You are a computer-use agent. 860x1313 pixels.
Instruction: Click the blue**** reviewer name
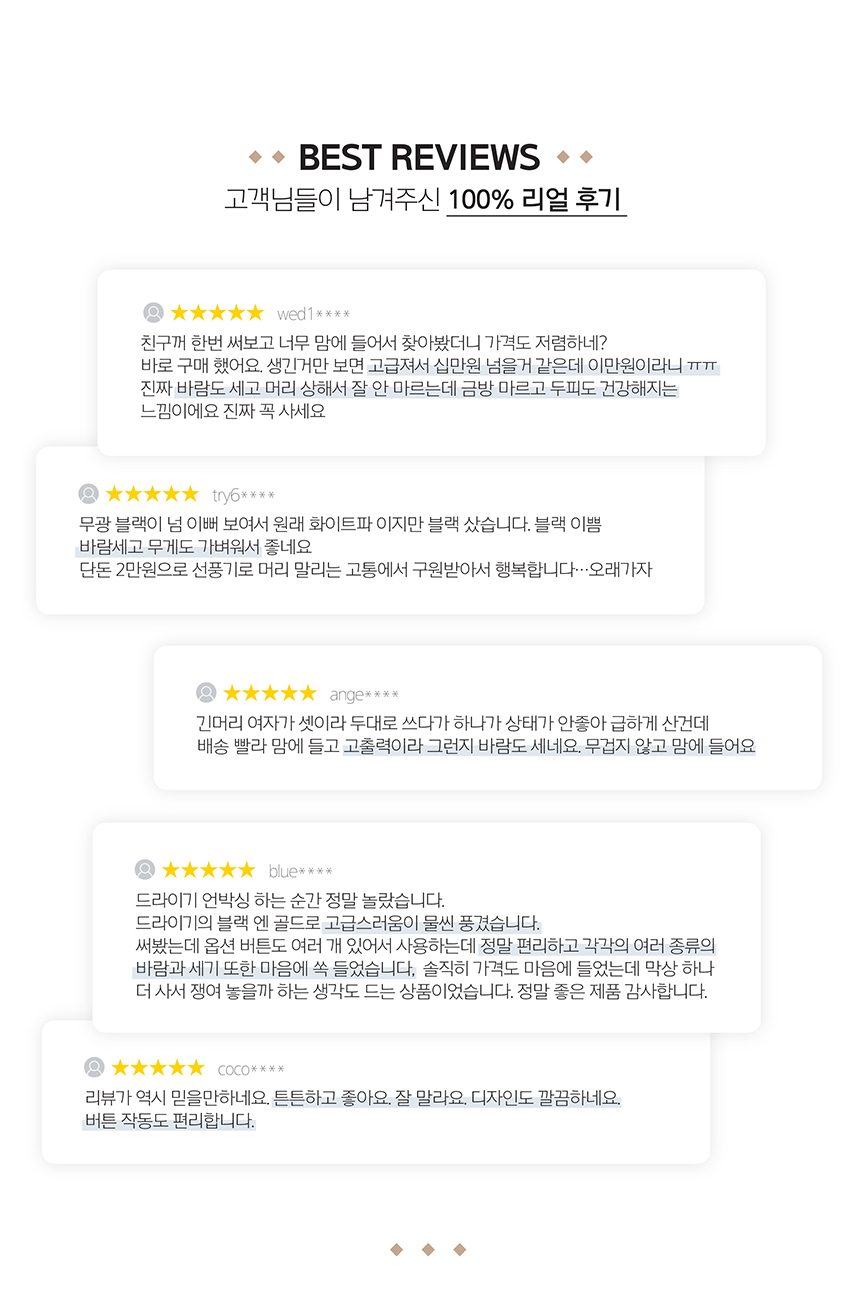[300, 871]
